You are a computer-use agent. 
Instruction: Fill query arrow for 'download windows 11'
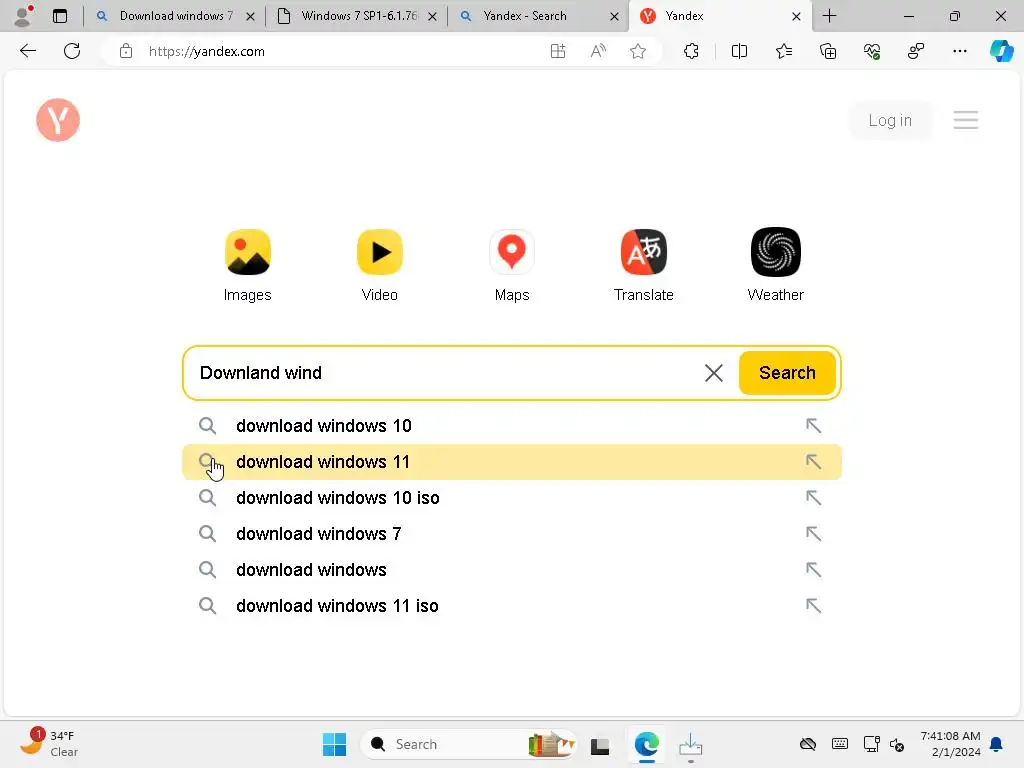click(x=813, y=462)
